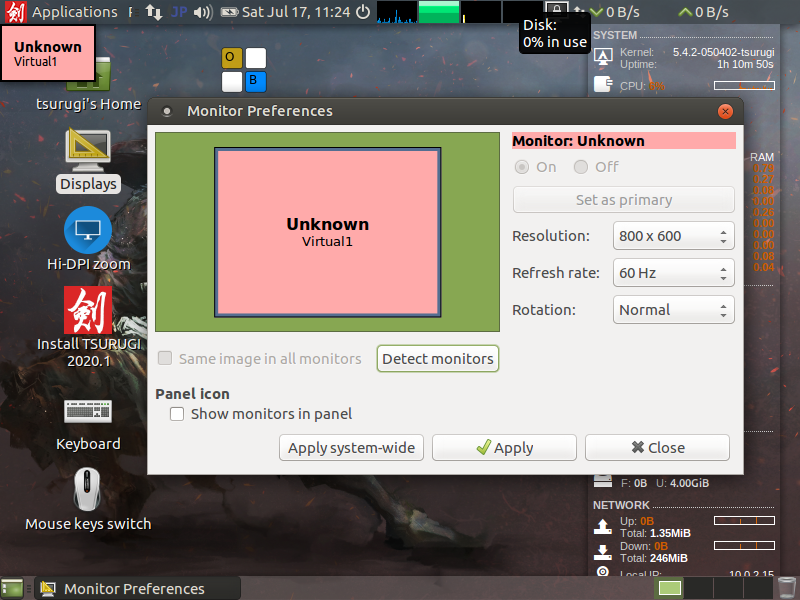Viewport: 800px width, 600px height.
Task: Open the Keyboard desktop icon
Action: click(x=88, y=424)
